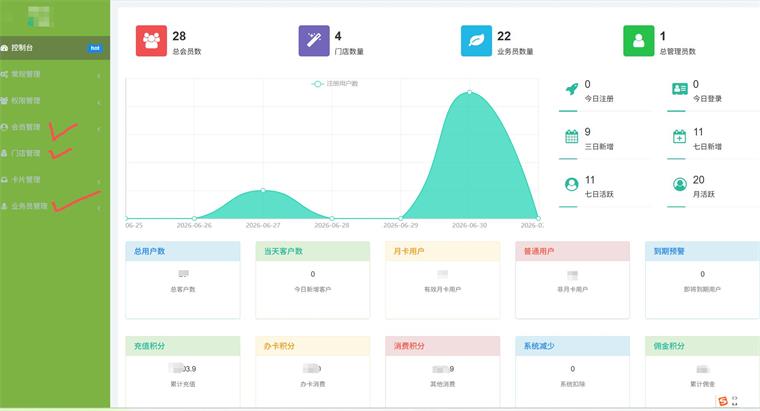Select the 佣金积分 card header
Viewport: 760px width, 411px height.
(x=703, y=346)
